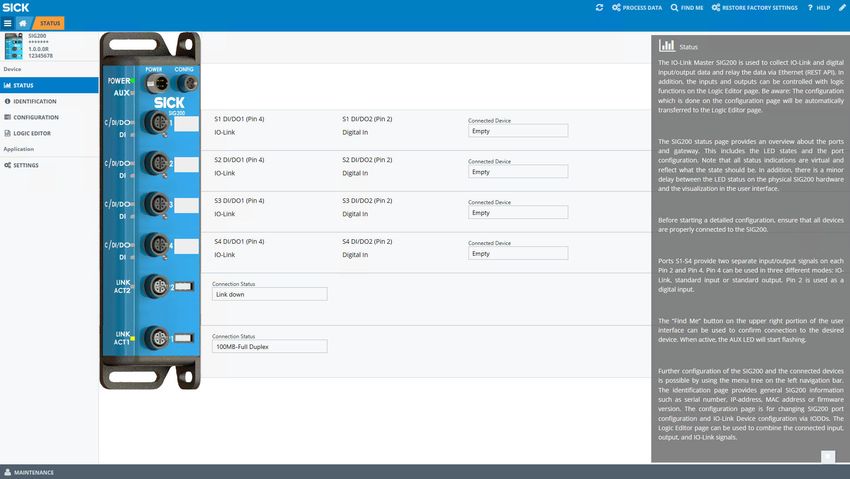The width and height of the screenshot is (850, 479).
Task: Click LINK ACT1 Ethernet connector on the device
Action: pyautogui.click(x=158, y=338)
